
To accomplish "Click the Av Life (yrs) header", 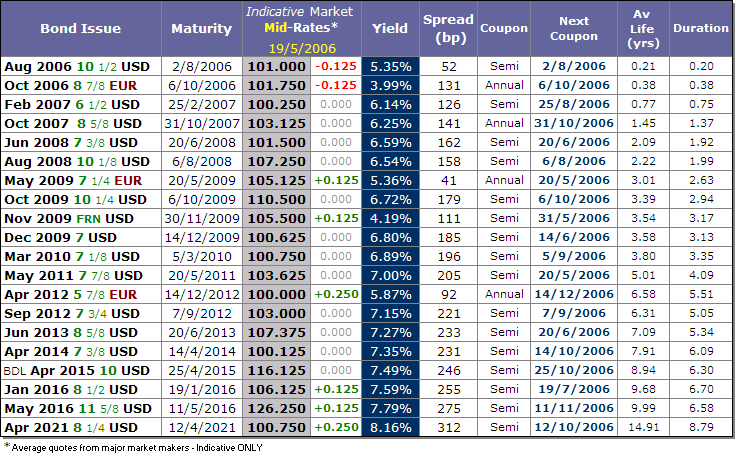I will [x=642, y=28].
